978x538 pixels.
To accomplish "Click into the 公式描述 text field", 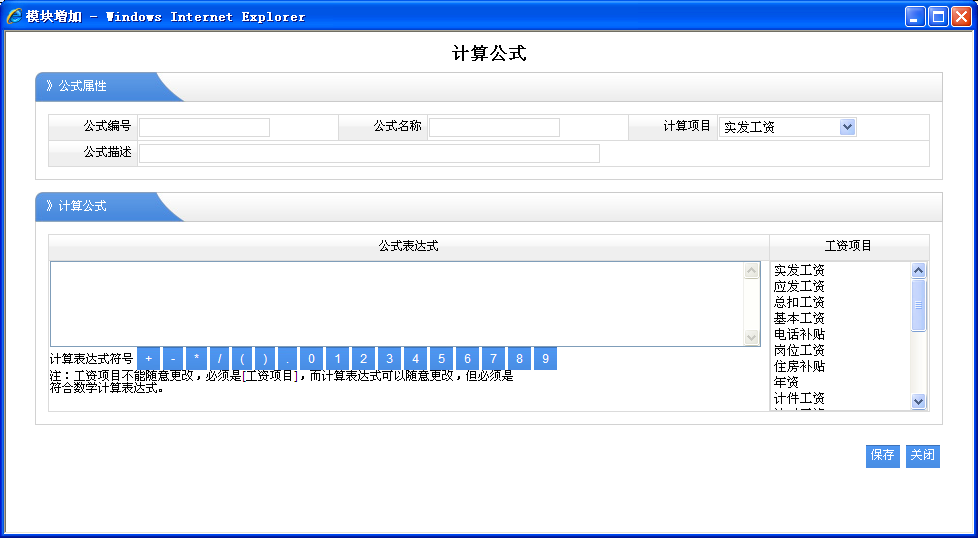I will 369,153.
